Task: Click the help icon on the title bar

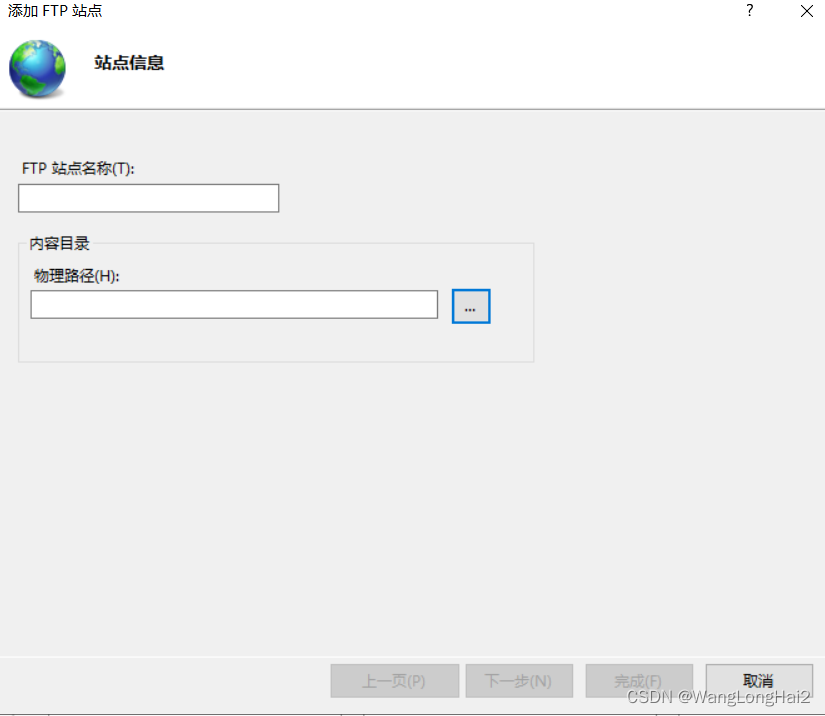Action: pyautogui.click(x=749, y=11)
